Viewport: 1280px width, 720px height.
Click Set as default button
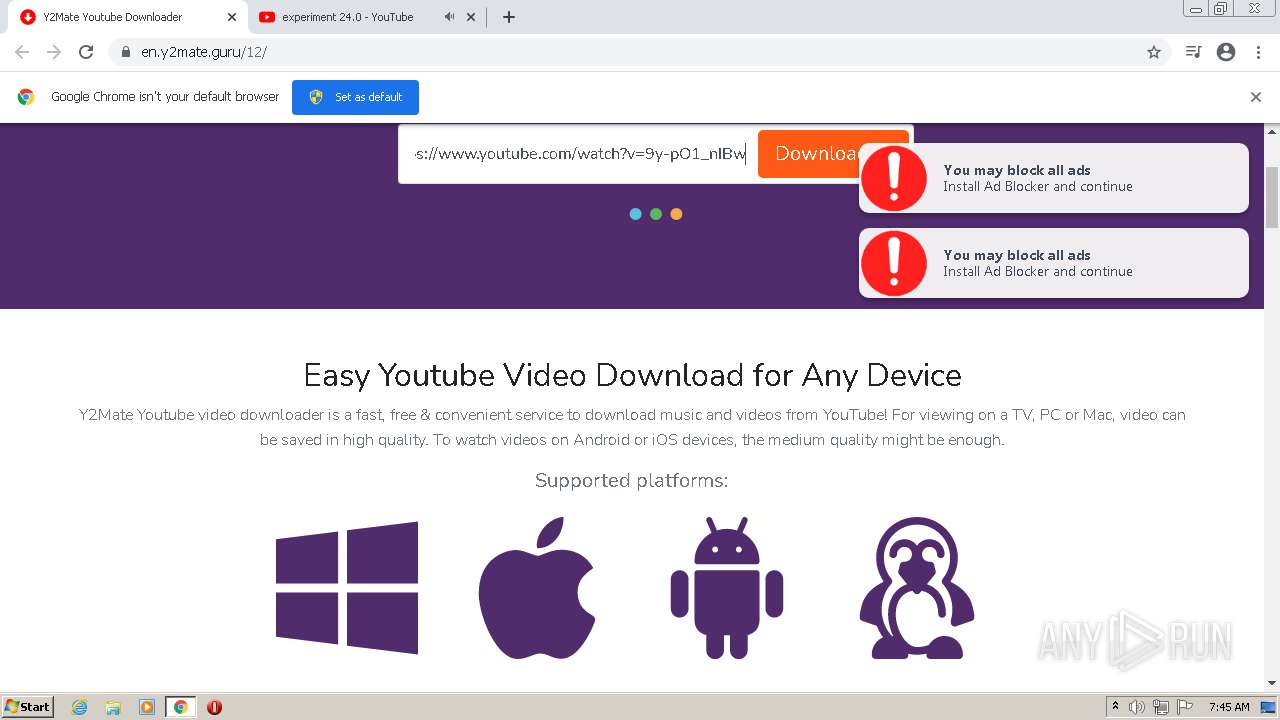click(355, 97)
